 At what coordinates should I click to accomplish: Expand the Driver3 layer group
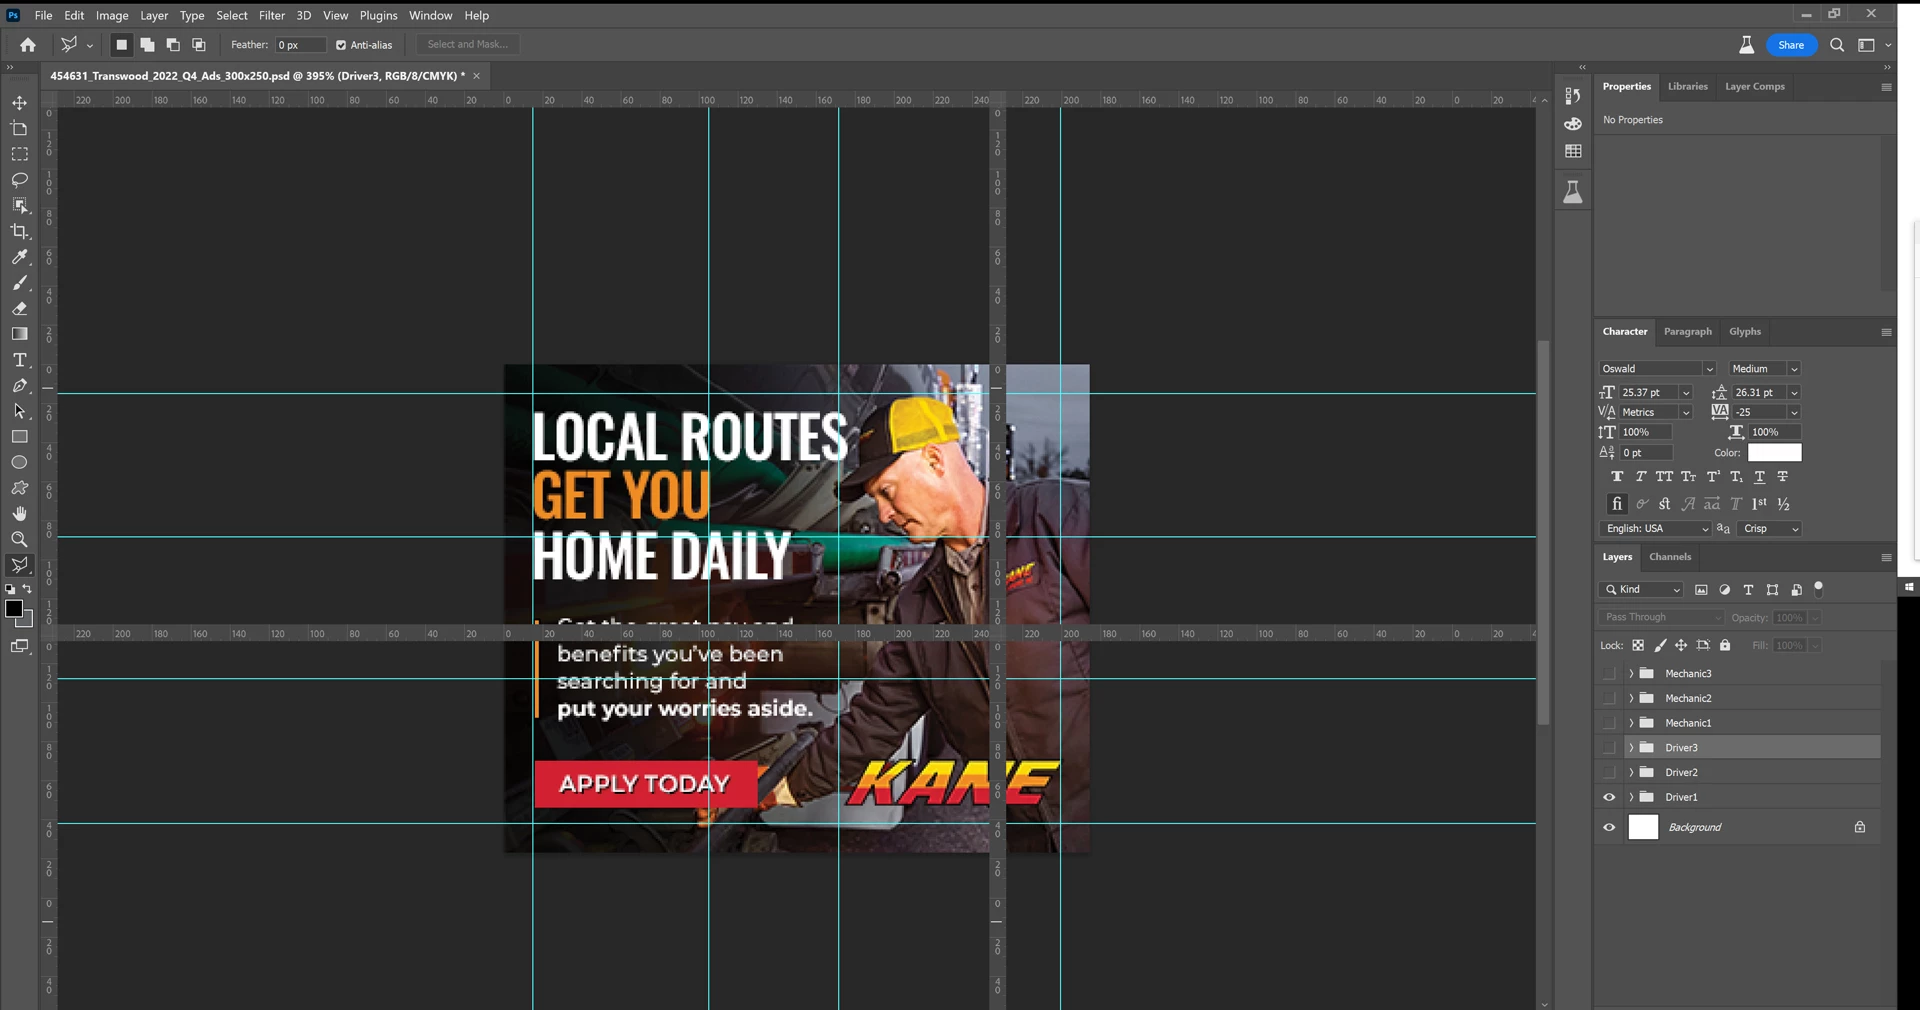point(1631,748)
